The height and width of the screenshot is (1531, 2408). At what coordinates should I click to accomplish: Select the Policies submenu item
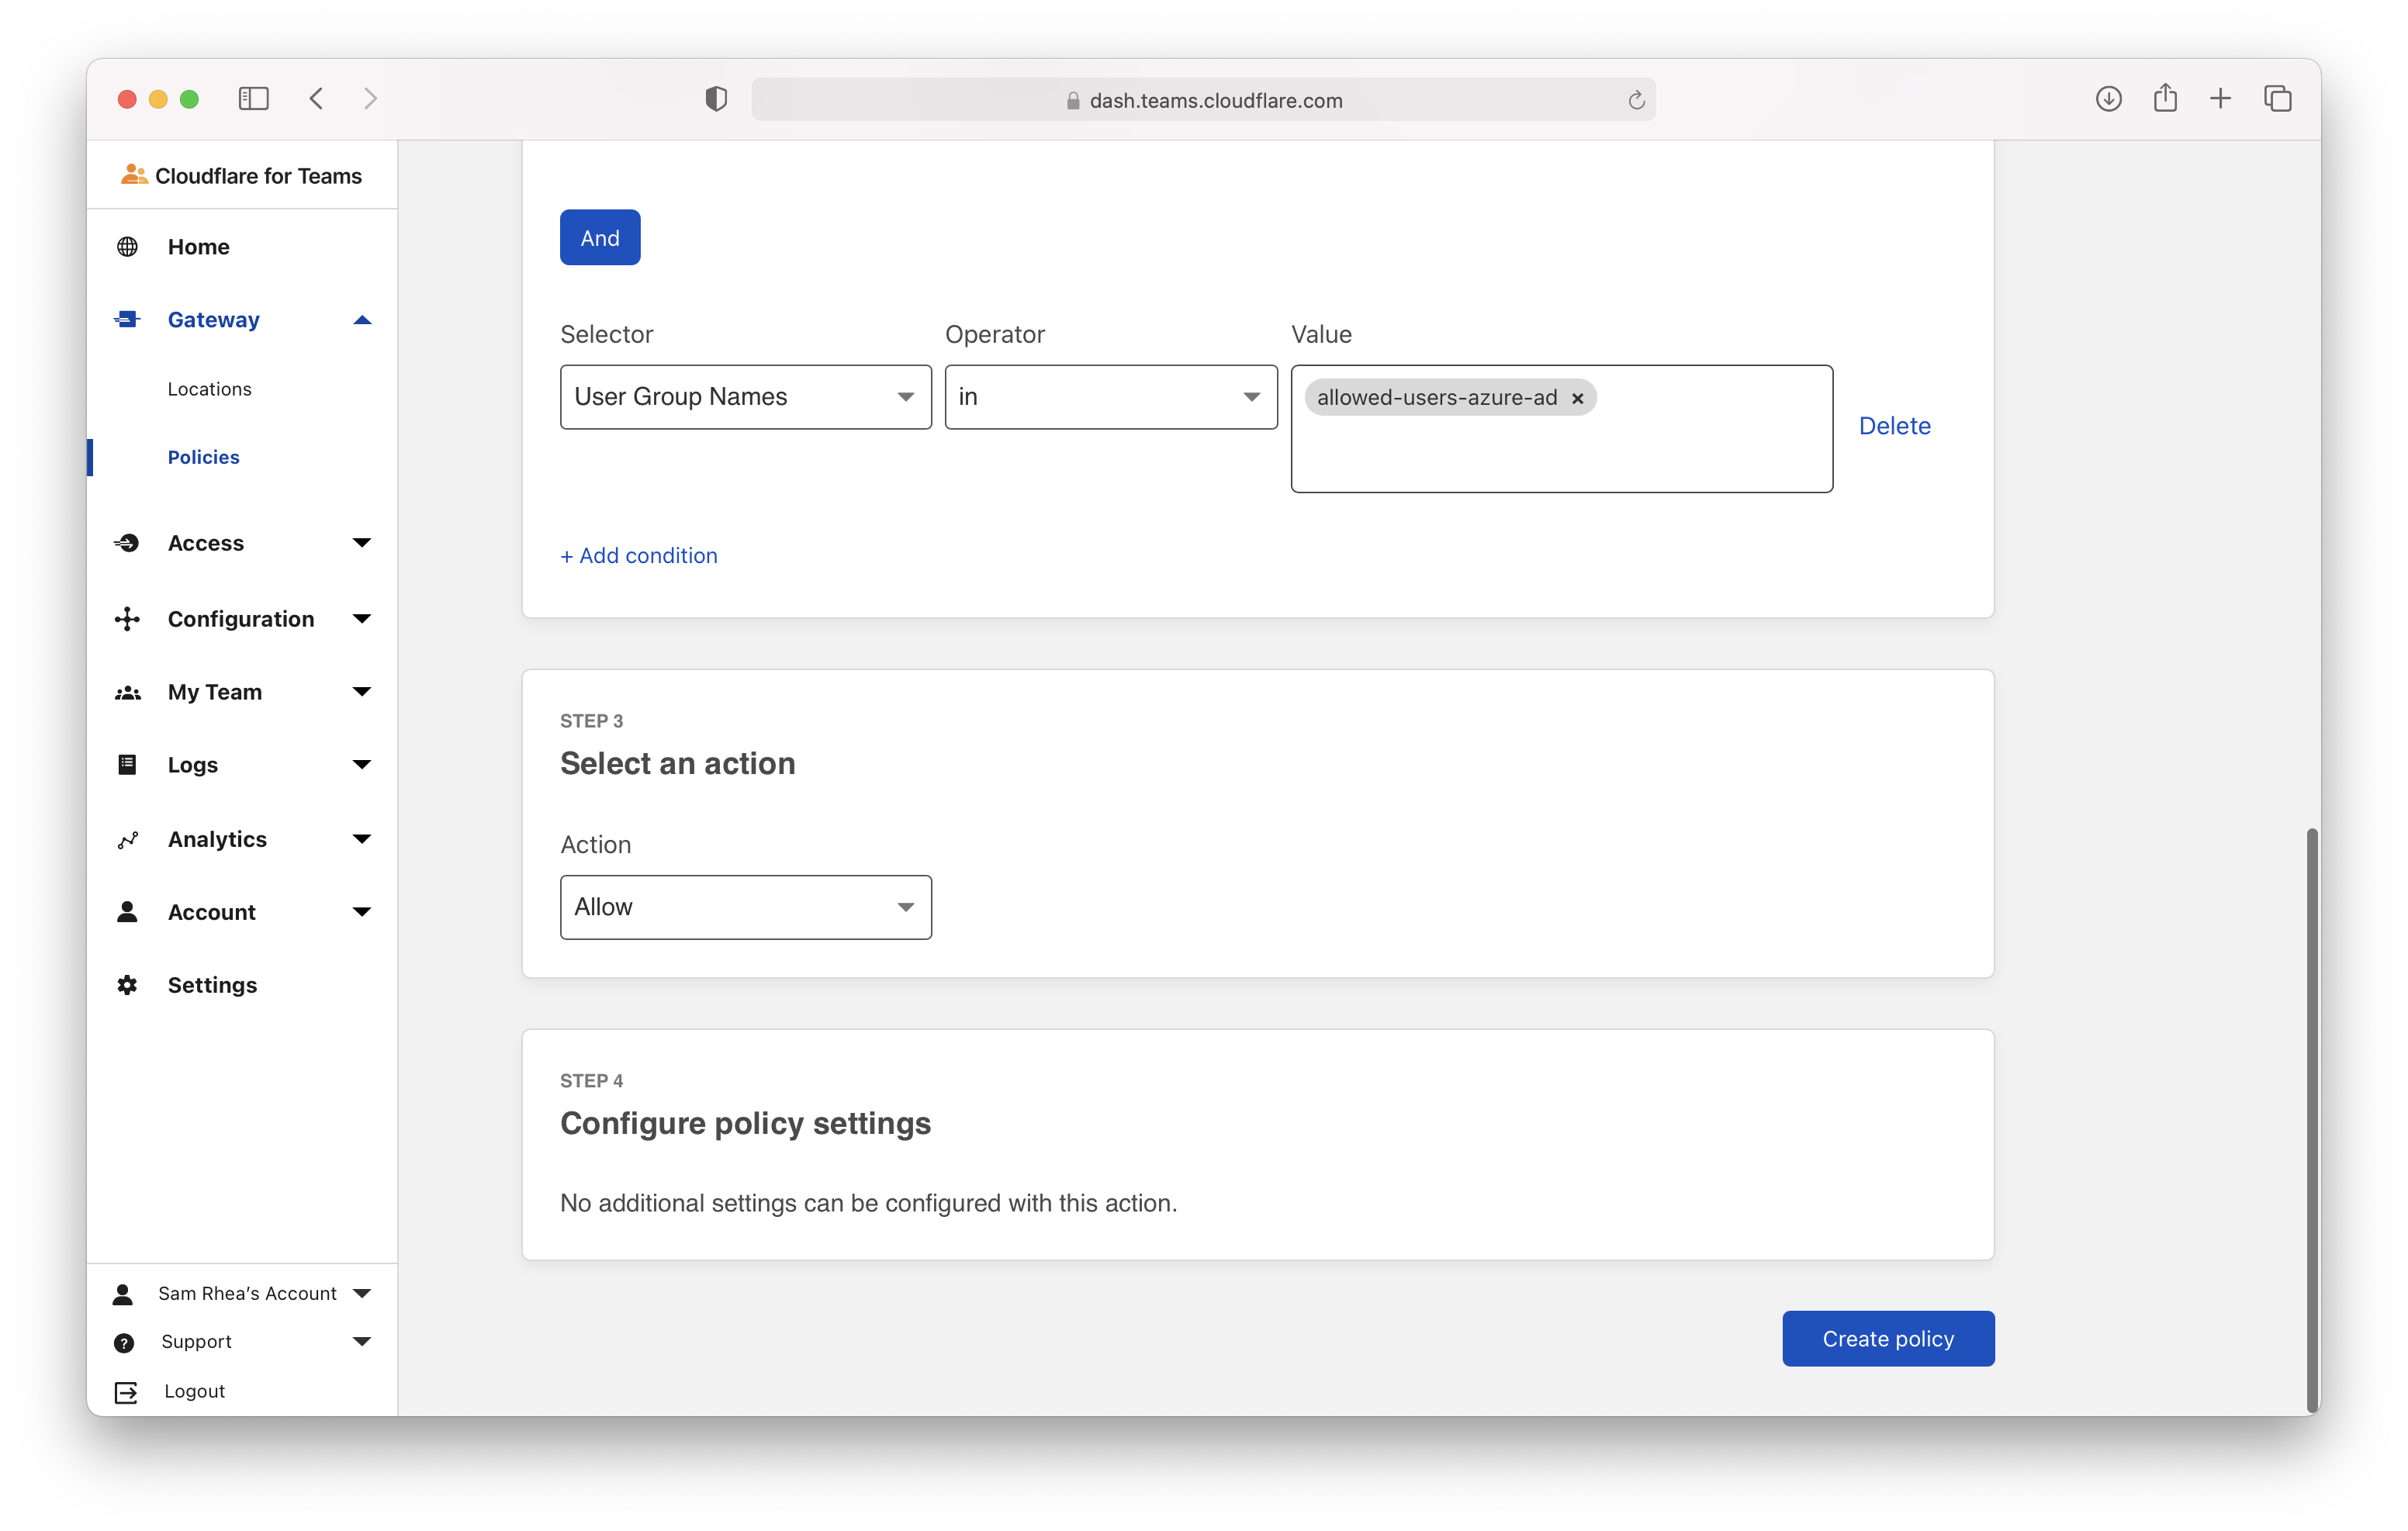pyautogui.click(x=203, y=457)
